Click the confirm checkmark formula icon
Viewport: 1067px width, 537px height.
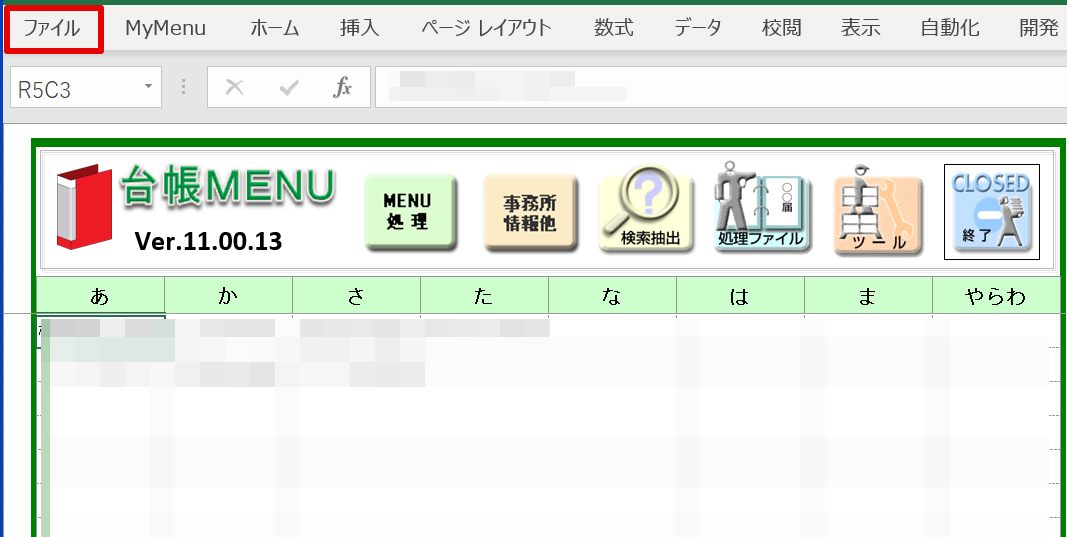(x=289, y=88)
